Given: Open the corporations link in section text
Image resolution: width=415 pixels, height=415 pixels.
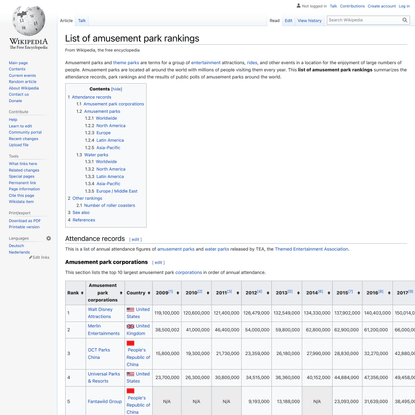Looking at the screenshot, I should (188, 272).
